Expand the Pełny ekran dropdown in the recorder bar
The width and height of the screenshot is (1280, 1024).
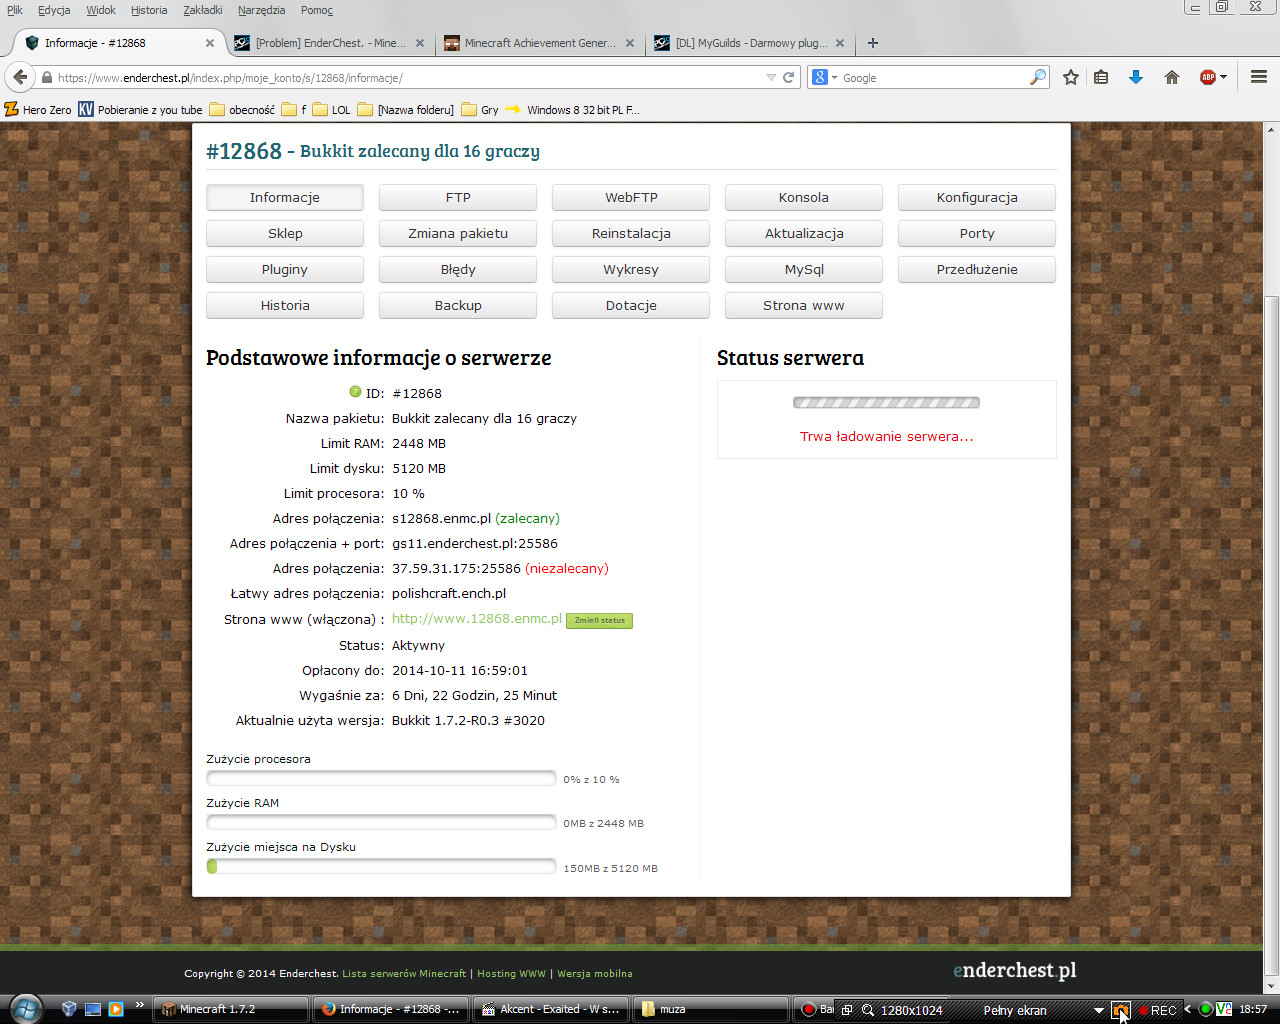(x=1098, y=1010)
